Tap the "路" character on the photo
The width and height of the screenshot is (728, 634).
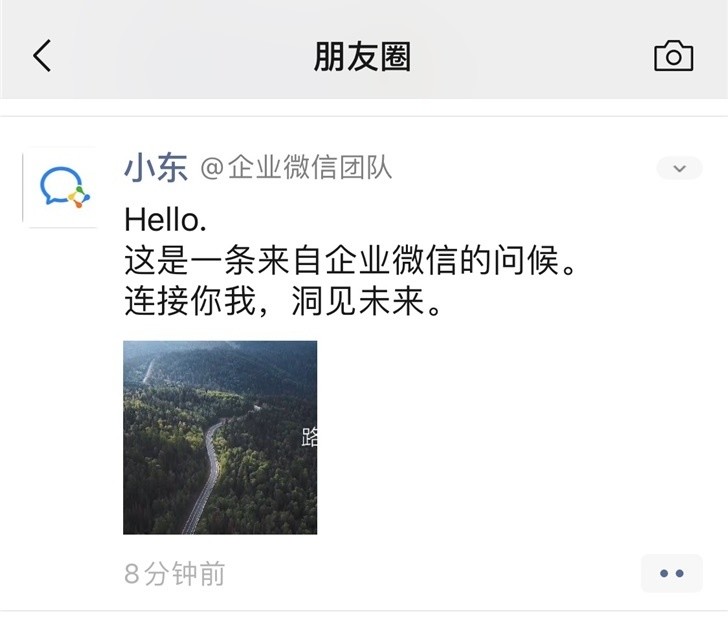[x=309, y=437]
